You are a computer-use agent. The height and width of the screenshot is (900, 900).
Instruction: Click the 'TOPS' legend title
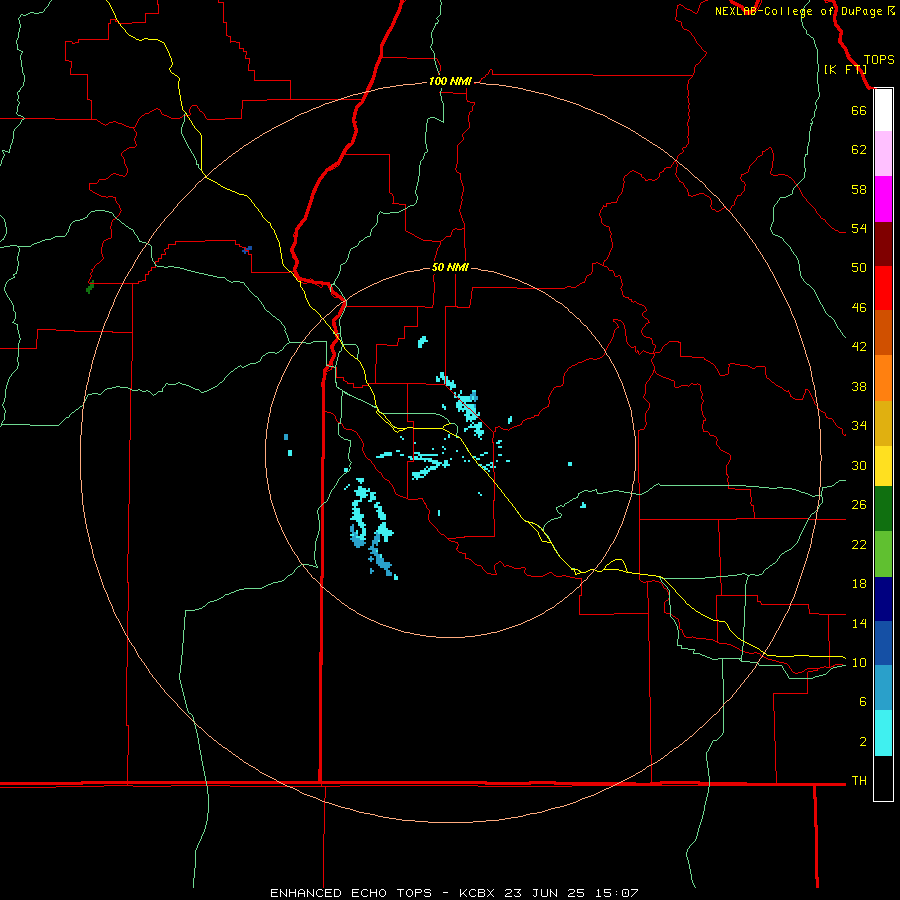(879, 60)
